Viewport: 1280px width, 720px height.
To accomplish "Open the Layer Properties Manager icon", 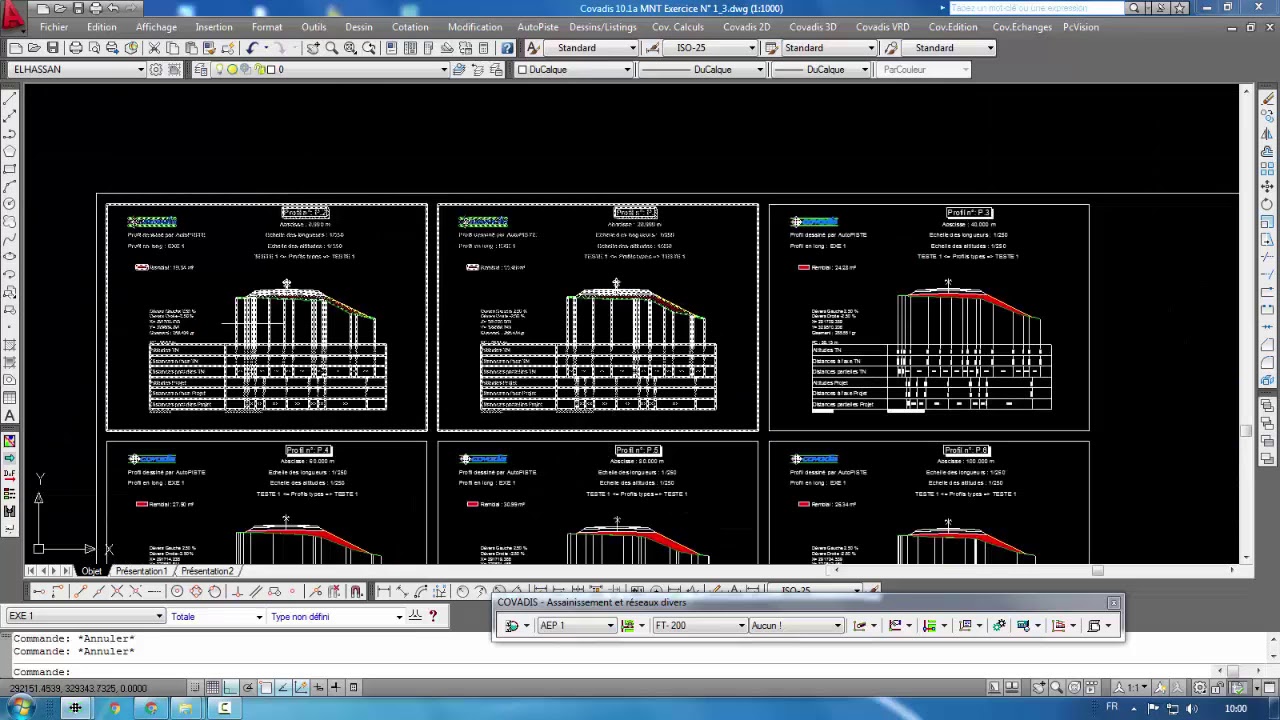I will pos(201,69).
